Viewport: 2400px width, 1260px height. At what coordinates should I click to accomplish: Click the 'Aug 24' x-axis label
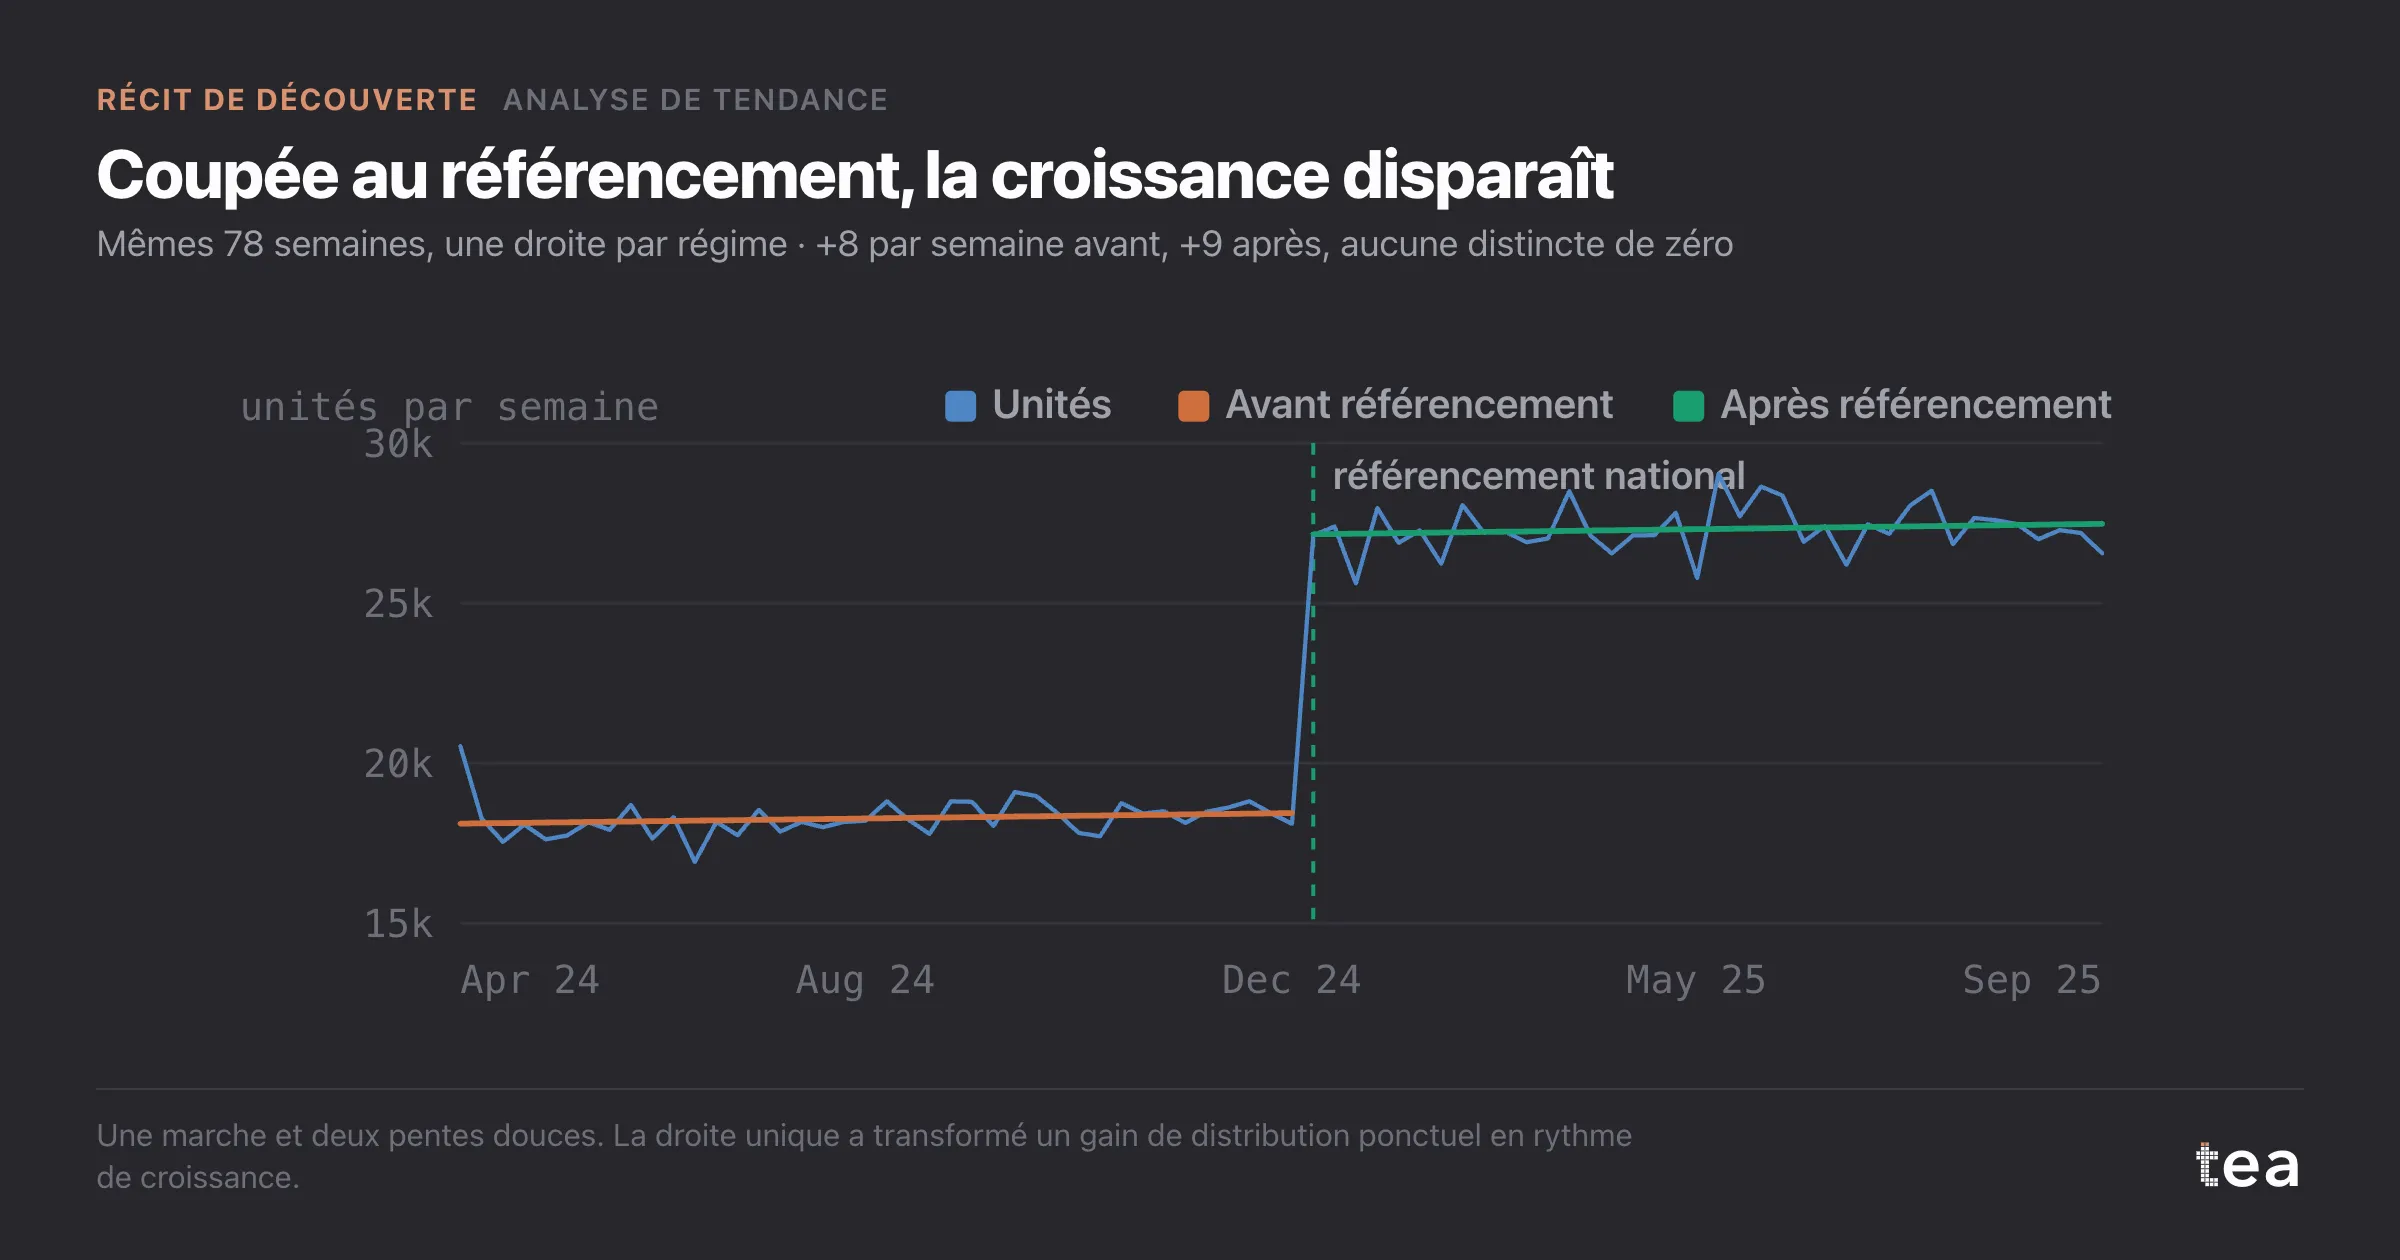coord(865,980)
